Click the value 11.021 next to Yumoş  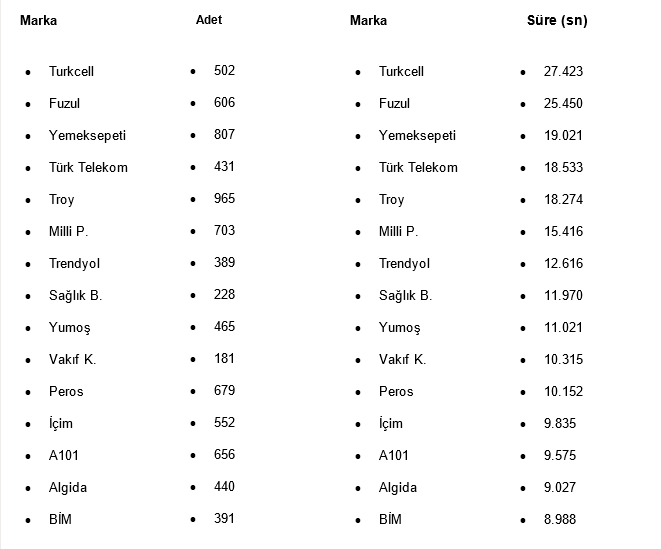[563, 328]
